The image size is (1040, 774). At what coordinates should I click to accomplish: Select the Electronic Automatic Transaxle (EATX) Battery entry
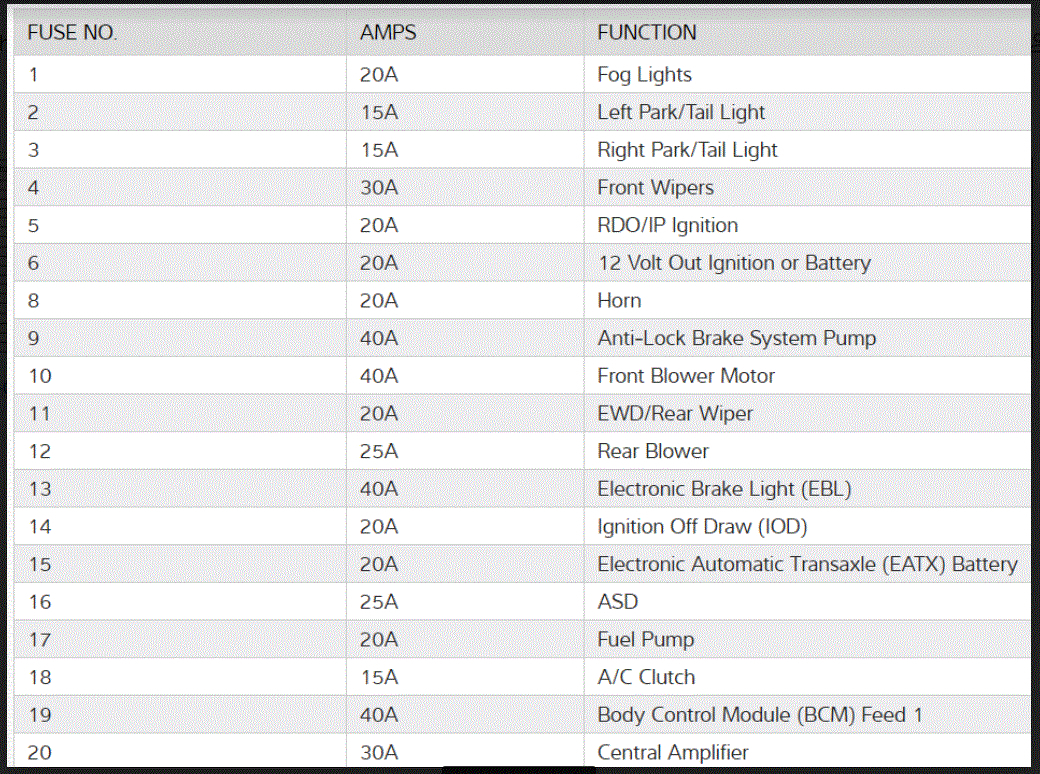(807, 565)
